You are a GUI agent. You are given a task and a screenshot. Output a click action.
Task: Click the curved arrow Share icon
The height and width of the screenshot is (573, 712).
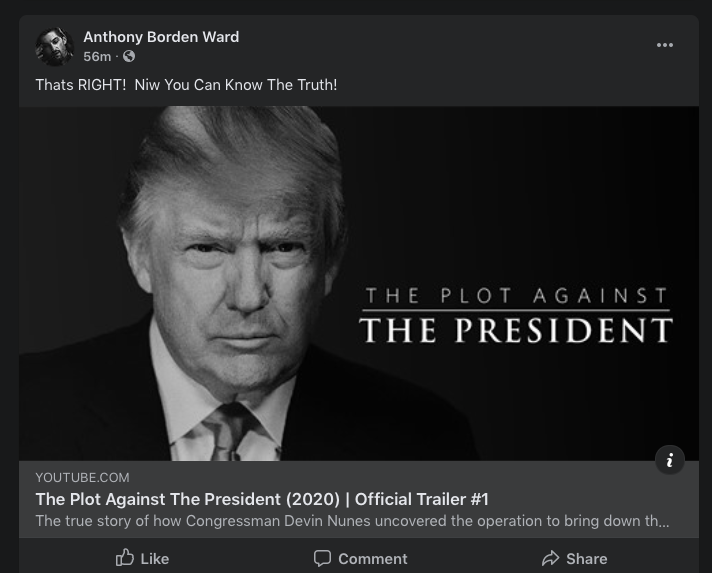click(x=550, y=558)
